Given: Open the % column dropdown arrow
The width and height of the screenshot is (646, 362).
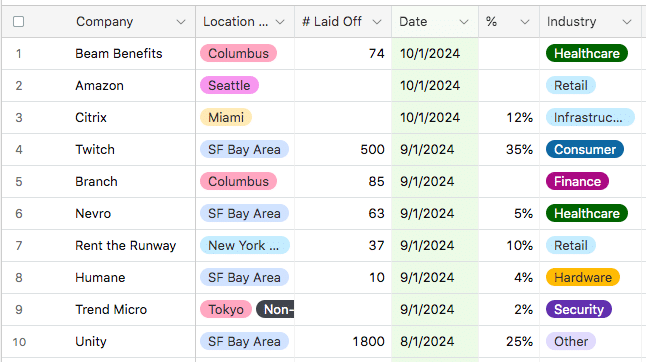Looking at the screenshot, I should (x=524, y=22).
